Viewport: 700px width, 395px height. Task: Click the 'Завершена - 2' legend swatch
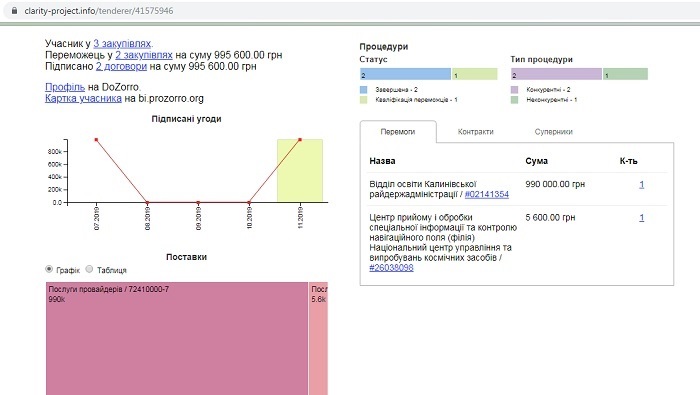pyautogui.click(x=363, y=90)
